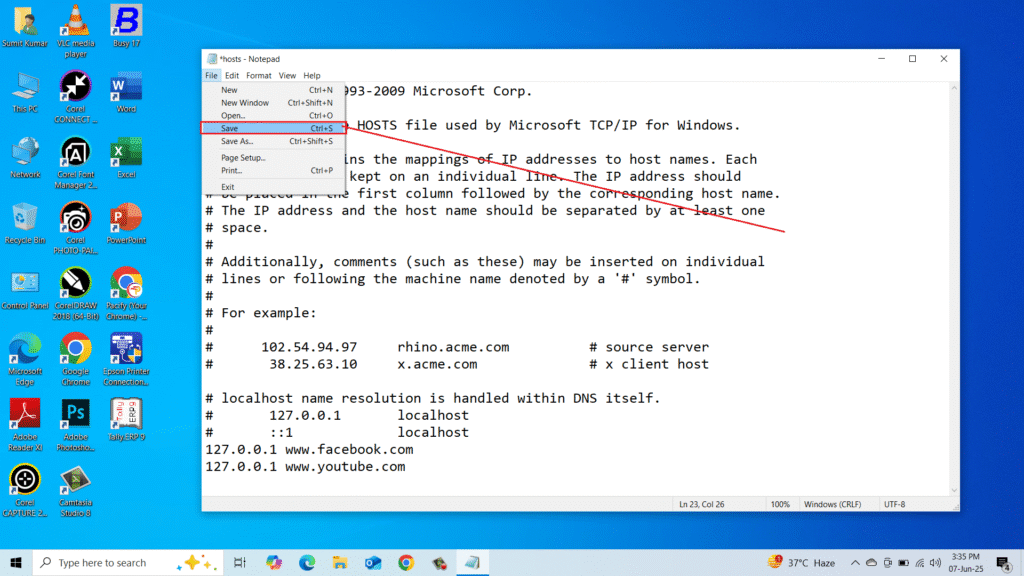The height and width of the screenshot is (576, 1024).
Task: Click the line '127.0.0.1 www.facebook.com'
Action: [309, 449]
